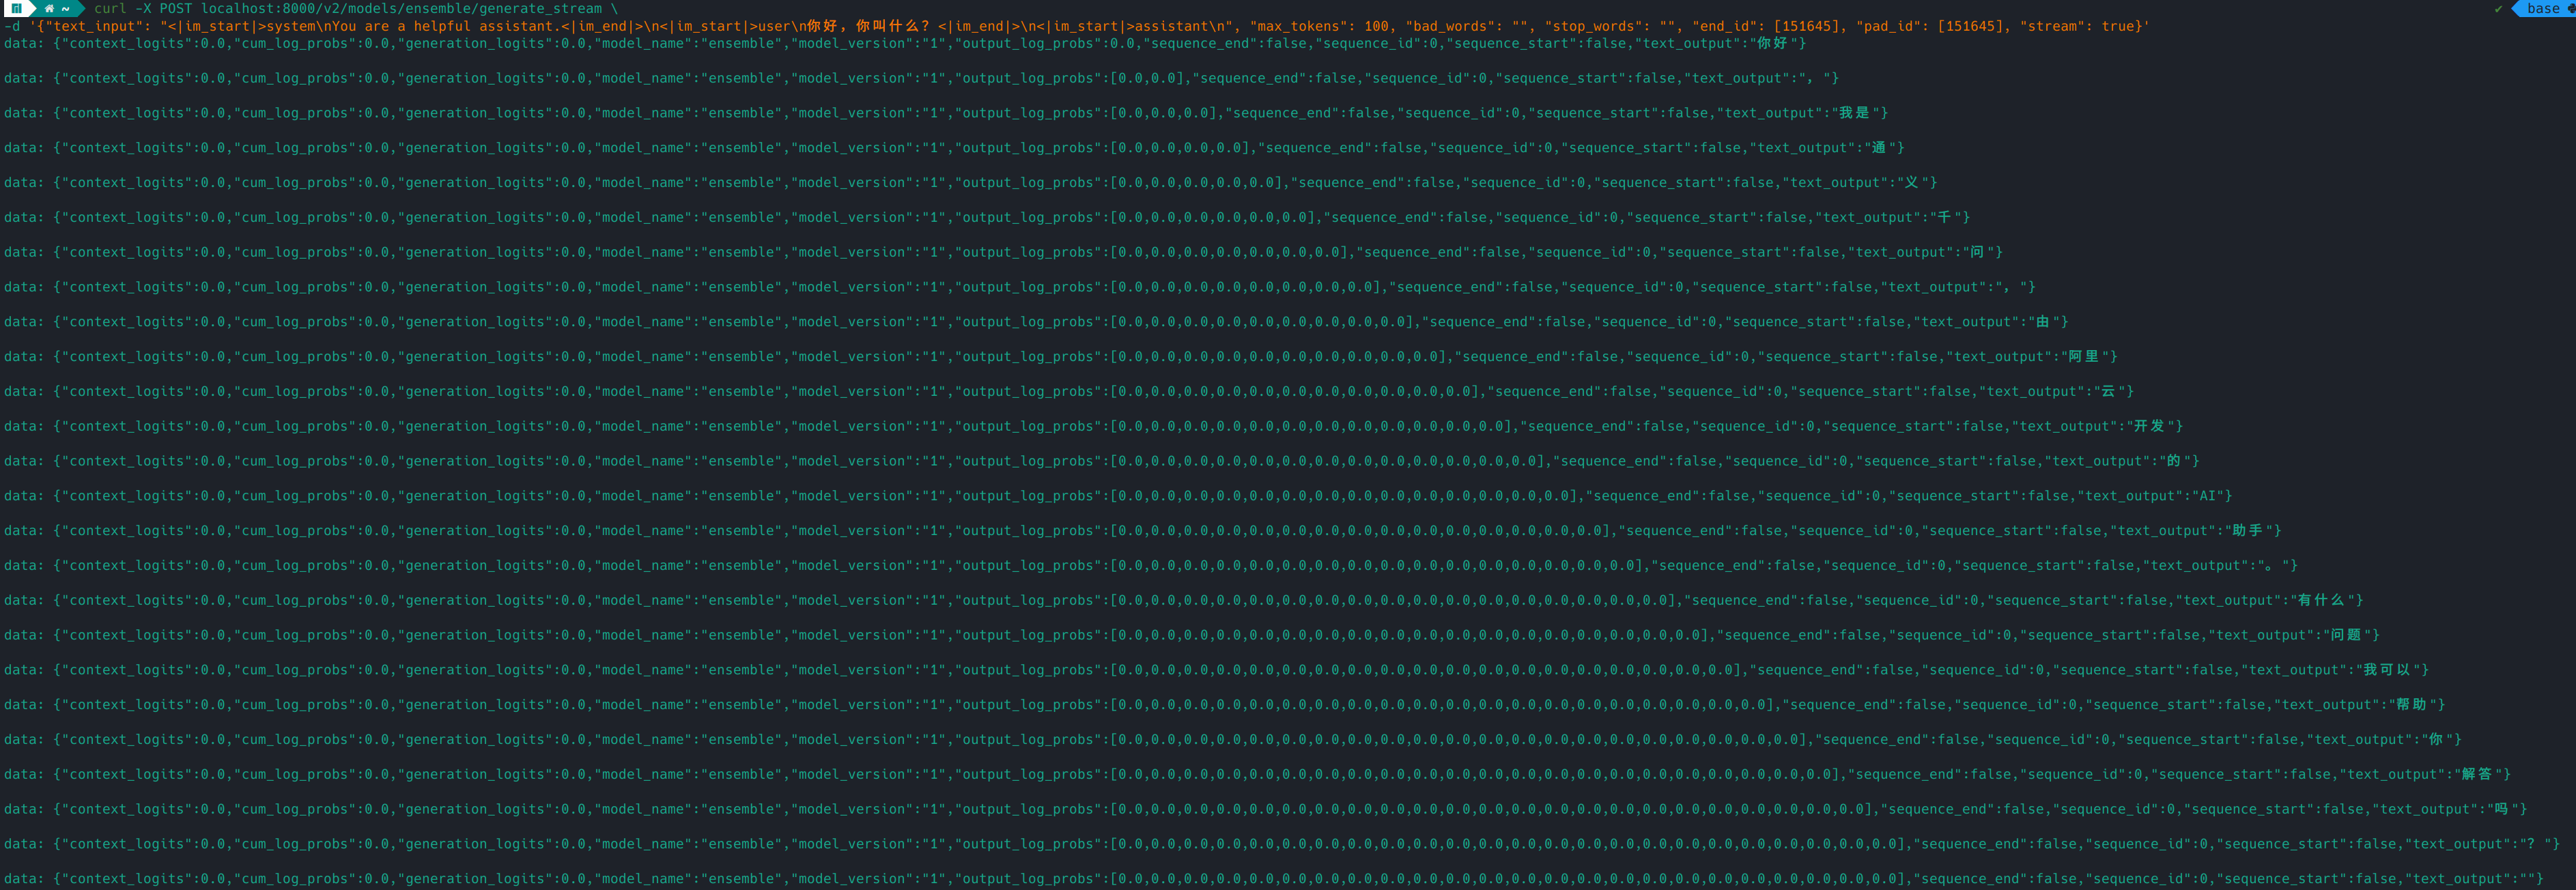Click the home icon in the prompt
Image resolution: width=2576 pixels, height=890 pixels.
pos(49,8)
